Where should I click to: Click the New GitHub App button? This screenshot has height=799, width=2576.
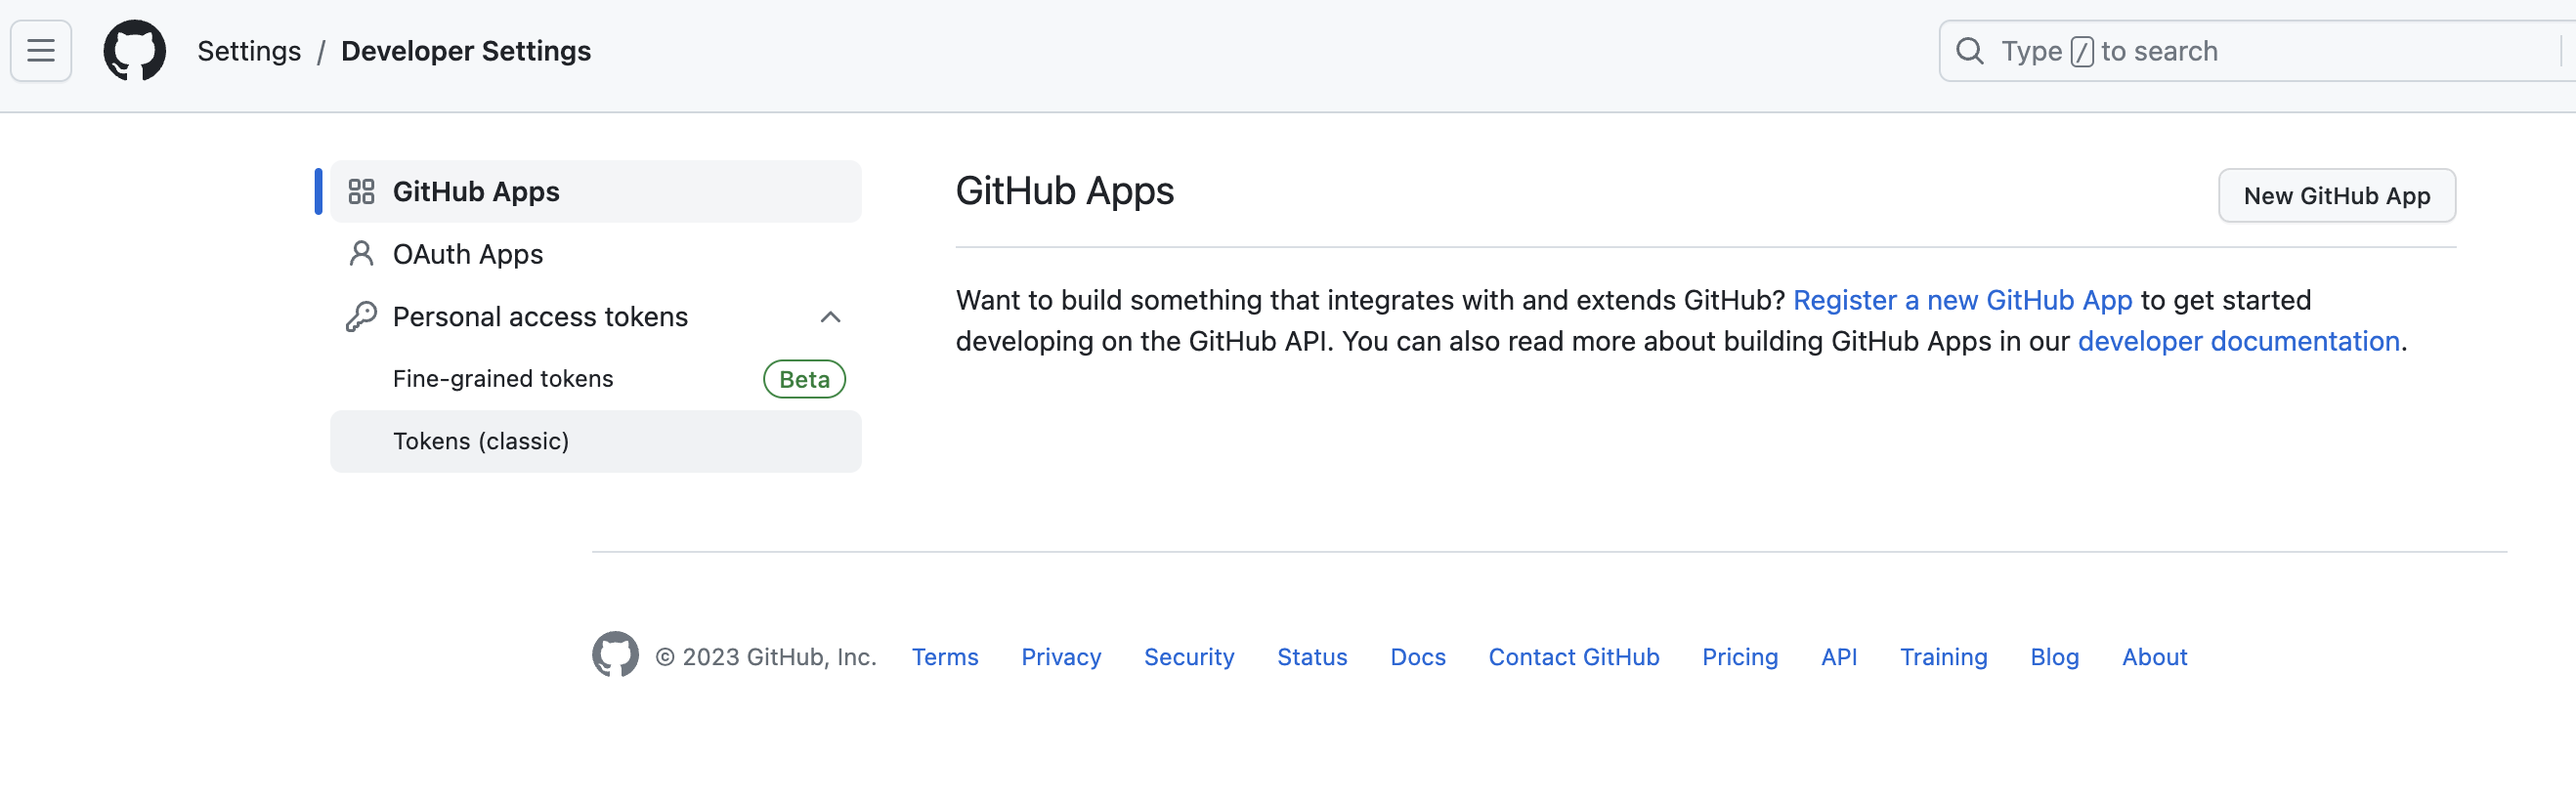[x=2336, y=196]
